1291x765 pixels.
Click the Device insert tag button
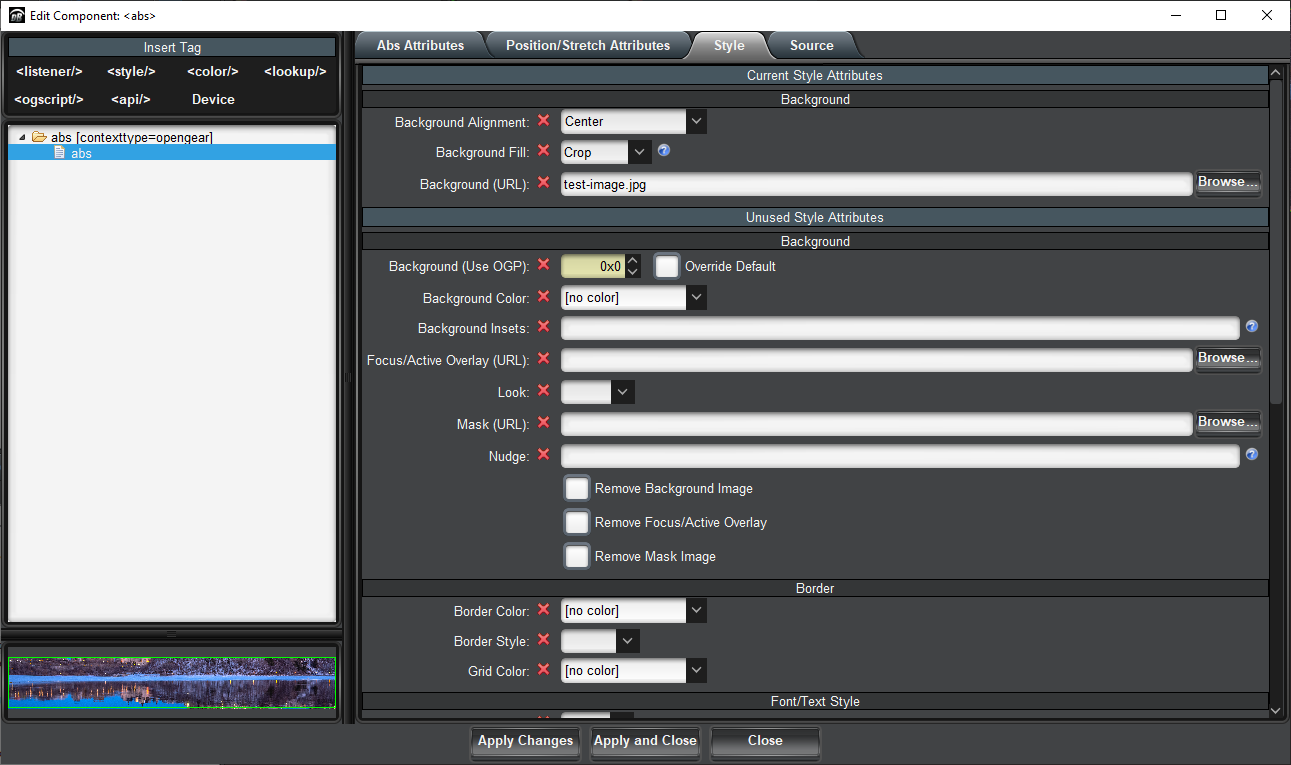pos(213,100)
